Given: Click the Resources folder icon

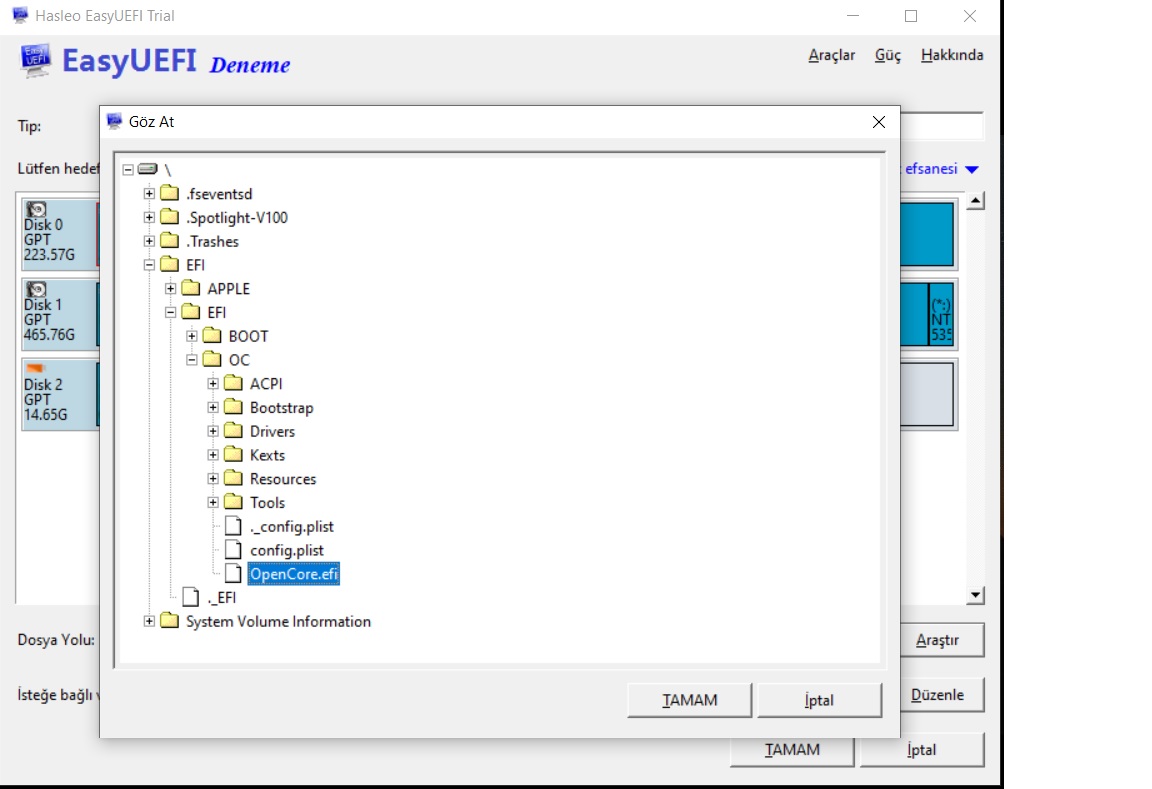Looking at the screenshot, I should tap(233, 479).
